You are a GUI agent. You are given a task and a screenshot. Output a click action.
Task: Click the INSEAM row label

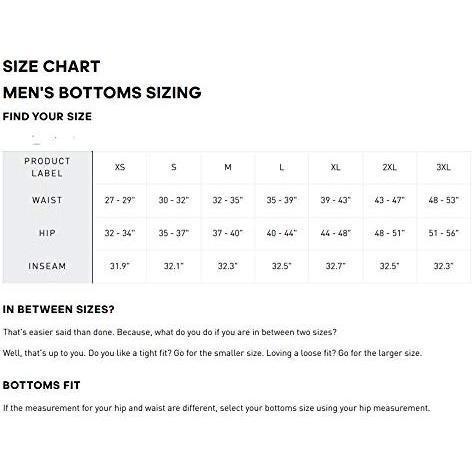(47, 266)
